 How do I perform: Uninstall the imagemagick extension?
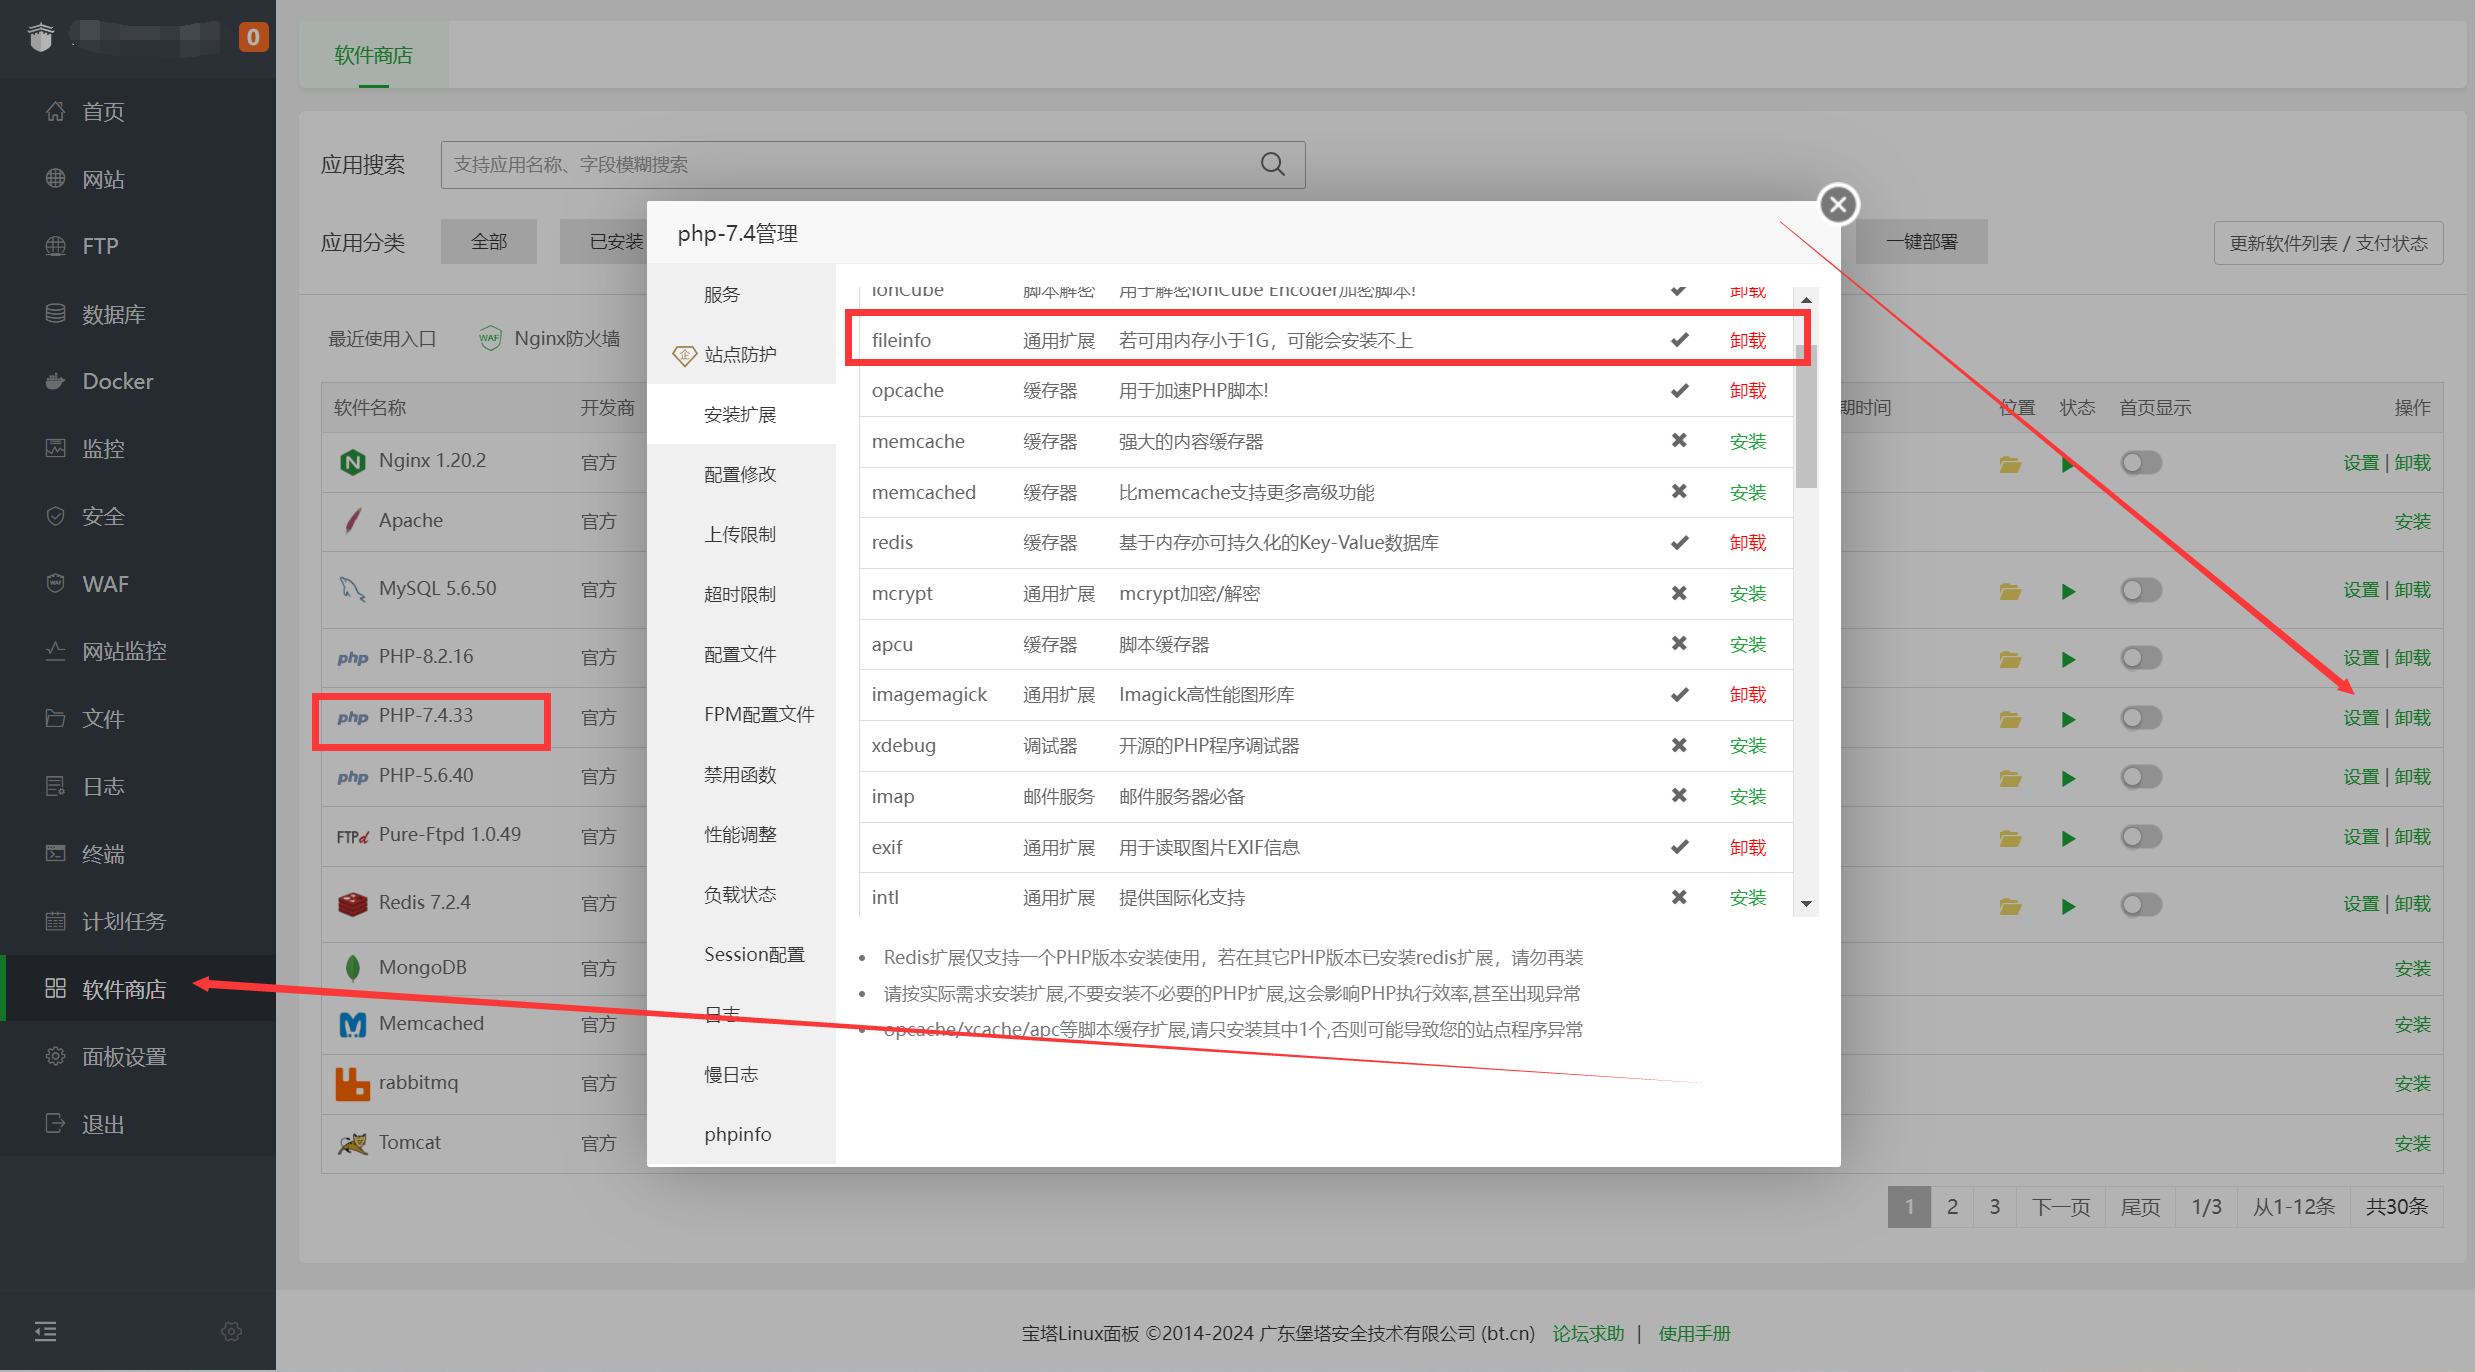pos(1748,694)
